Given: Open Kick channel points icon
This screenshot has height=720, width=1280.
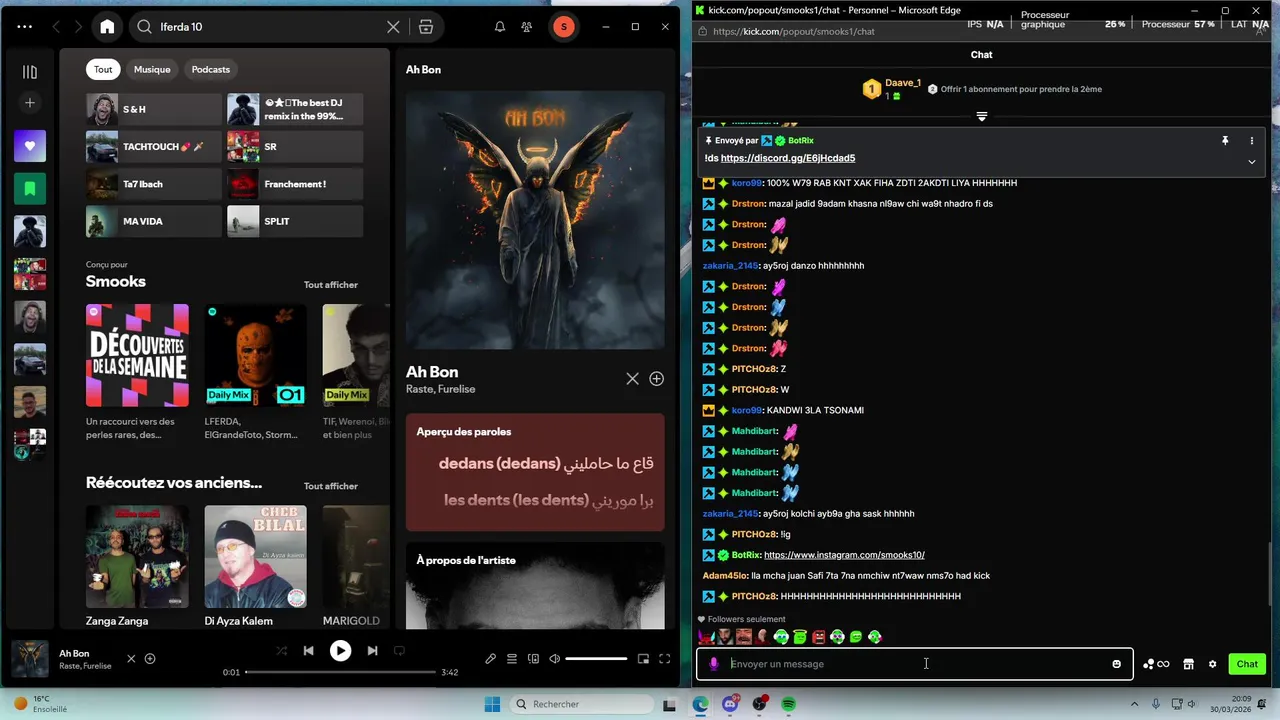Looking at the screenshot, I should click(x=1156, y=664).
